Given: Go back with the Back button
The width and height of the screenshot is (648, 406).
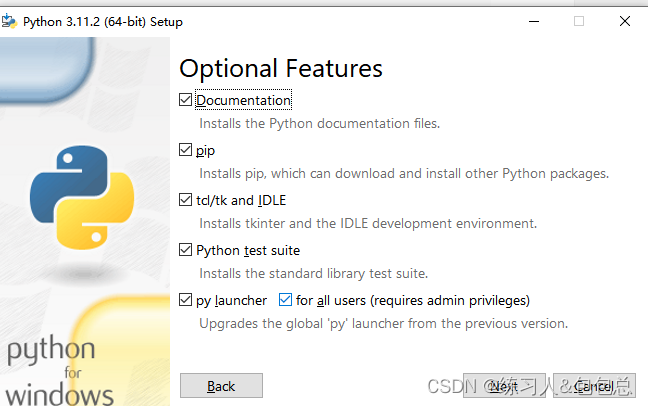Looking at the screenshot, I should tap(221, 386).
